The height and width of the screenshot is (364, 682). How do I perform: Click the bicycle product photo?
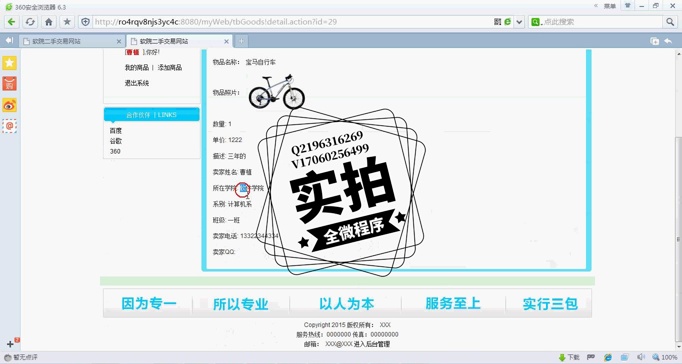tap(277, 91)
